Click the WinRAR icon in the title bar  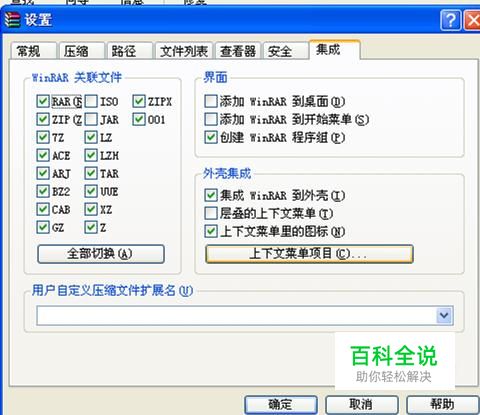click(x=12, y=20)
